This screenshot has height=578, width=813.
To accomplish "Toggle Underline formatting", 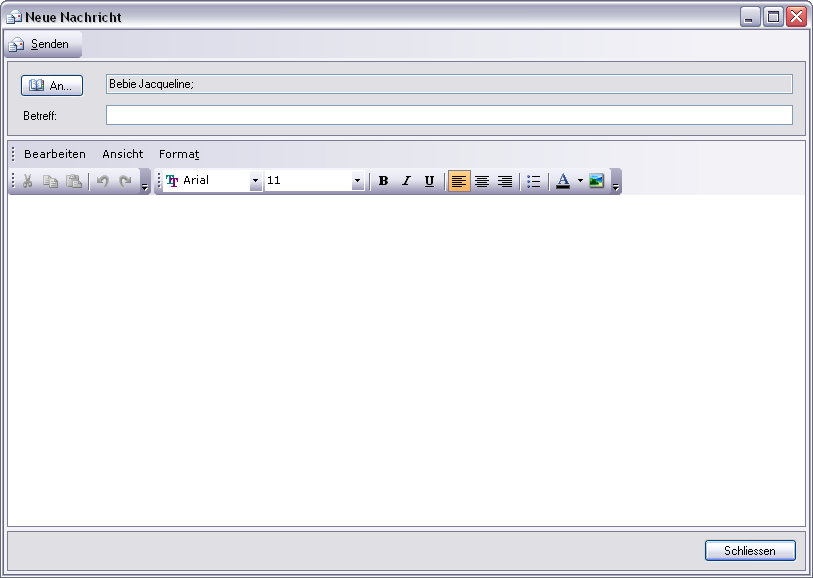I will 429,181.
